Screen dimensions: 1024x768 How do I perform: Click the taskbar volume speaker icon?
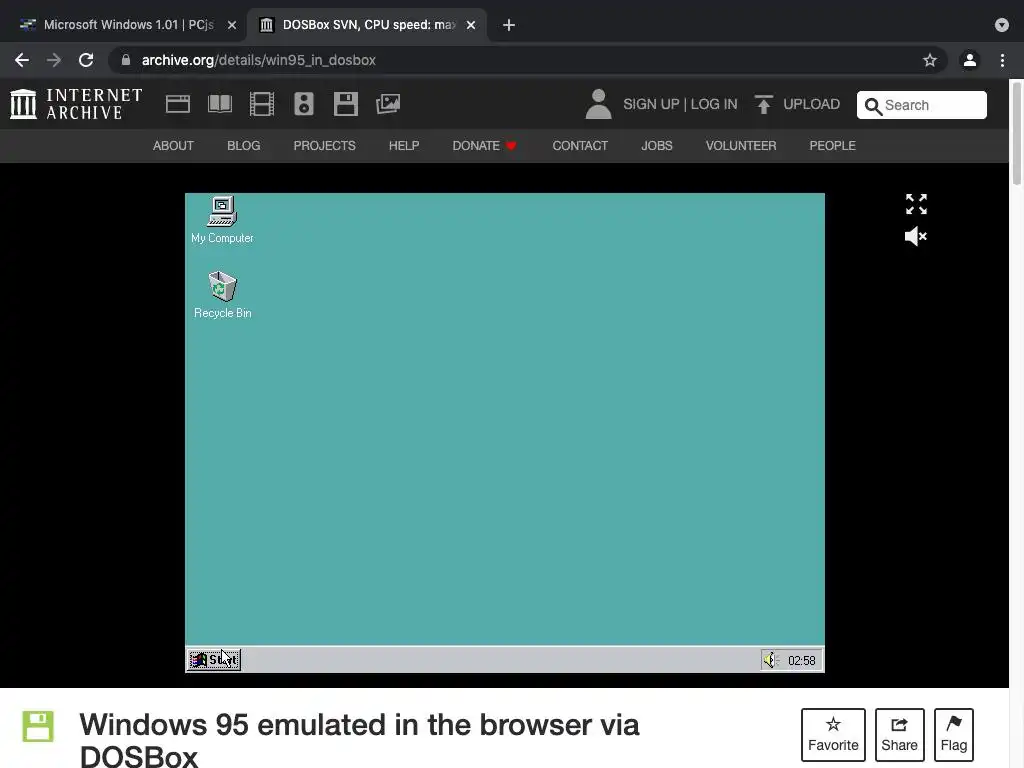pos(771,660)
